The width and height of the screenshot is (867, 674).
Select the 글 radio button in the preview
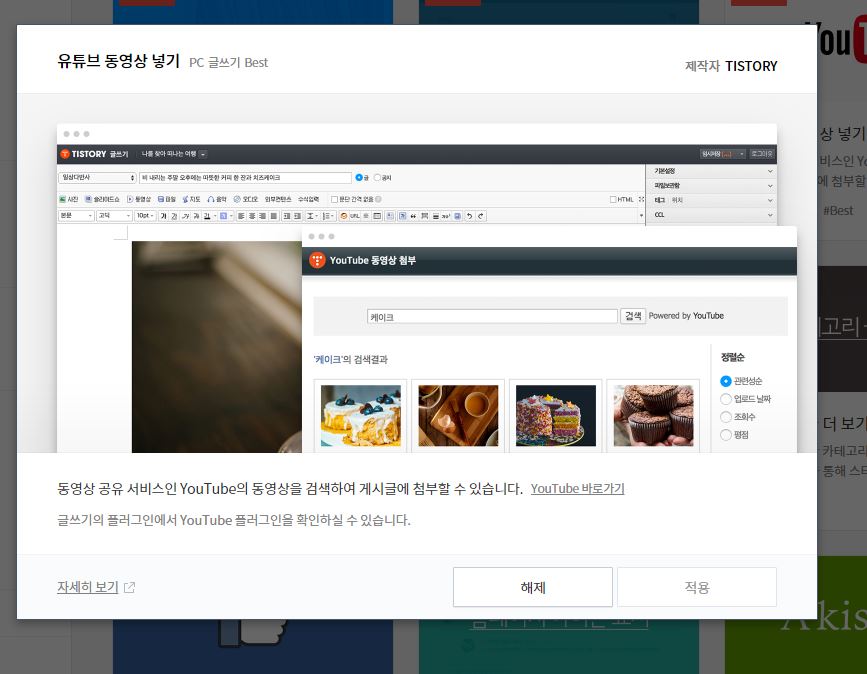click(359, 177)
